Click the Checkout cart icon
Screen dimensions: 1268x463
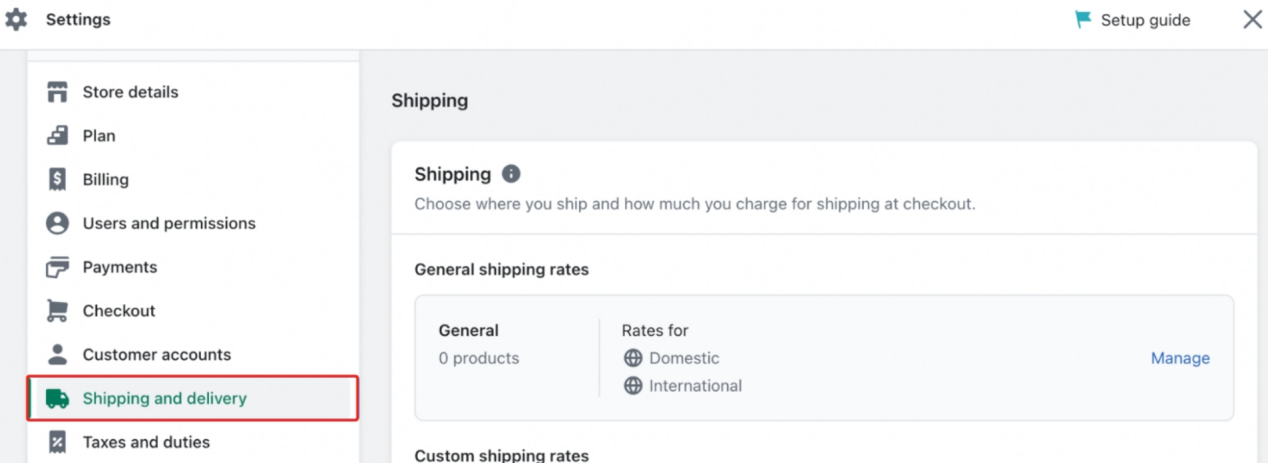coord(58,311)
